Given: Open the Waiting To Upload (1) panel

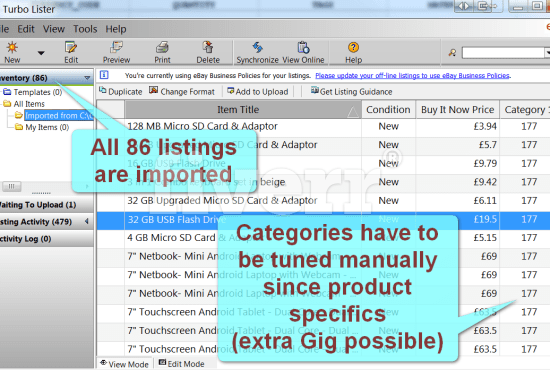Looking at the screenshot, I should point(46,205).
